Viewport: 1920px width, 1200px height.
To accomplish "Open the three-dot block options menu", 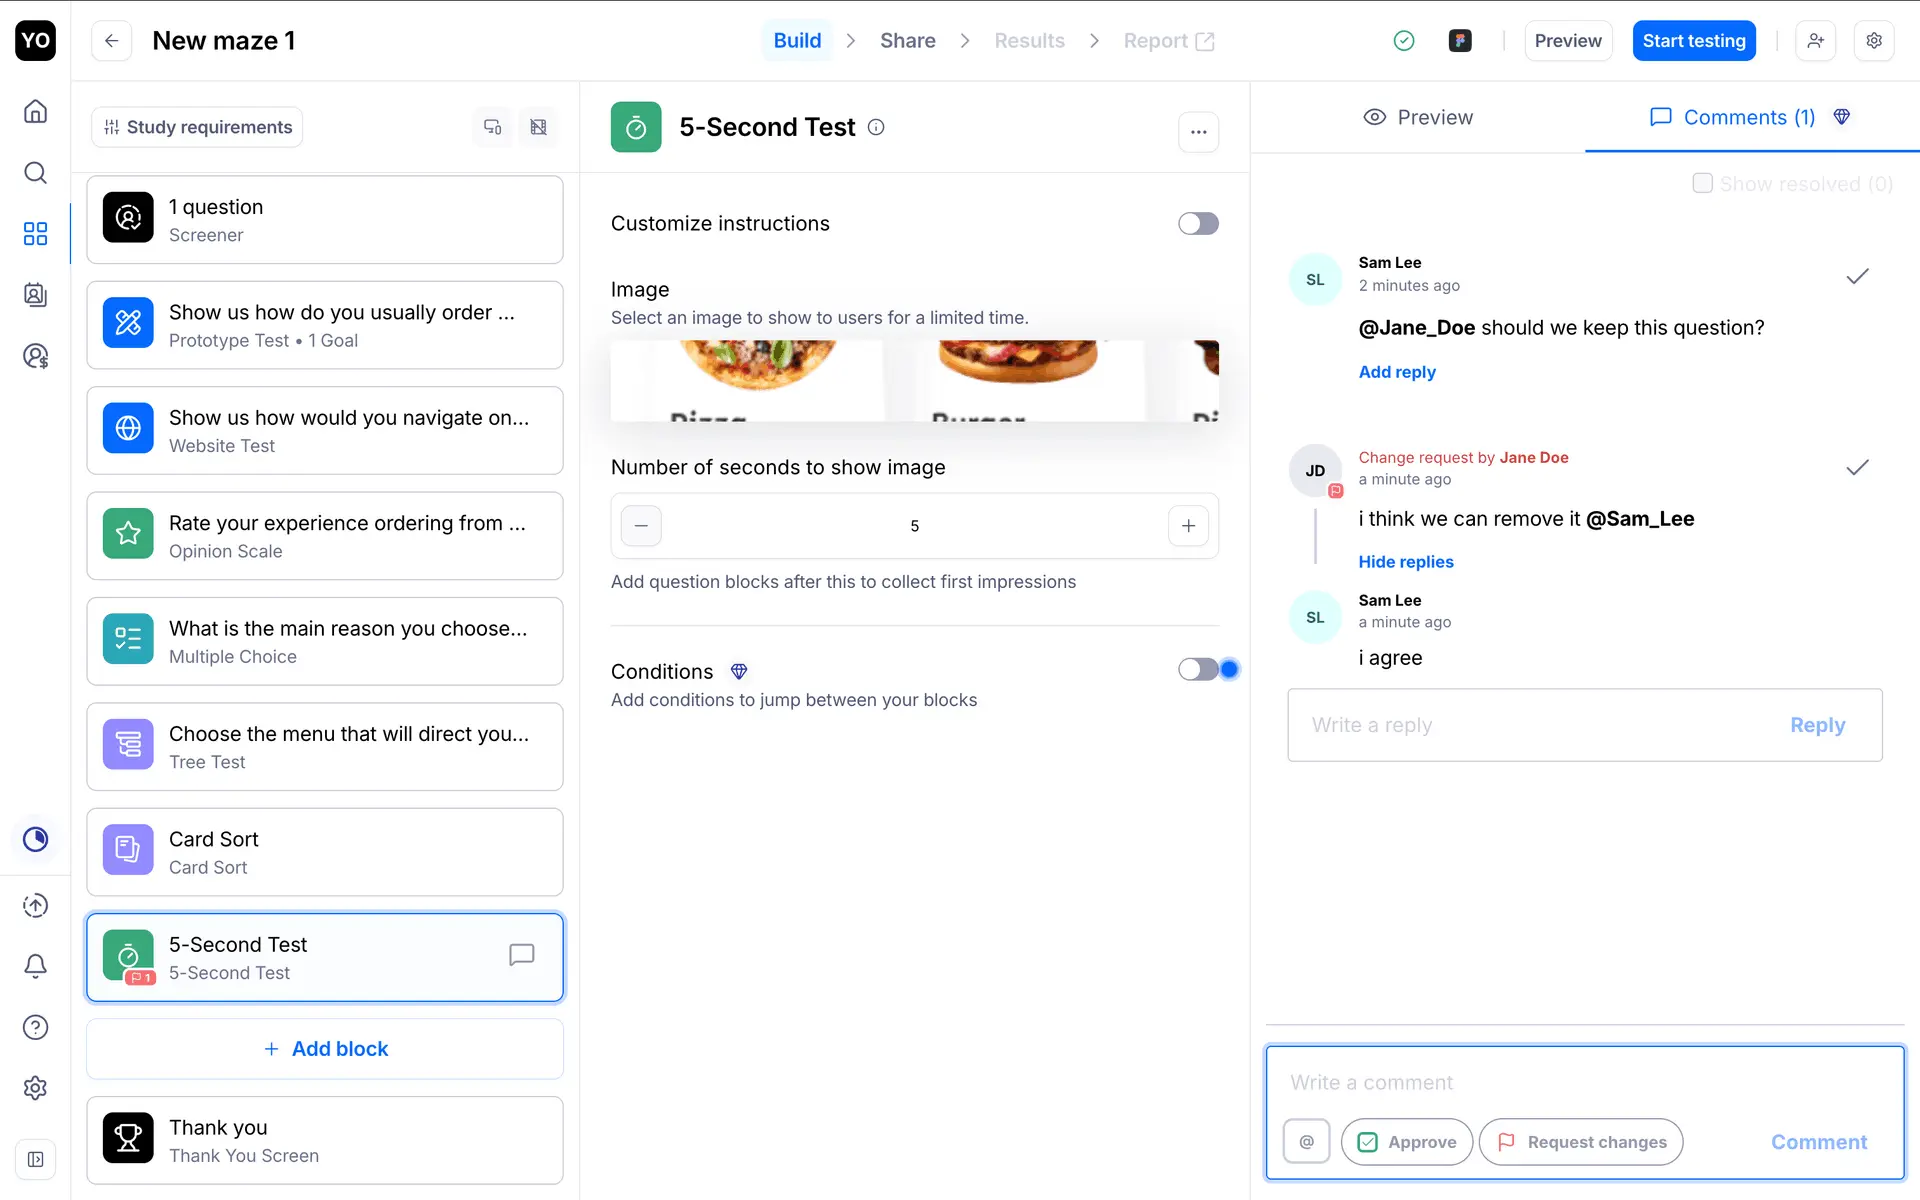I will [x=1198, y=132].
